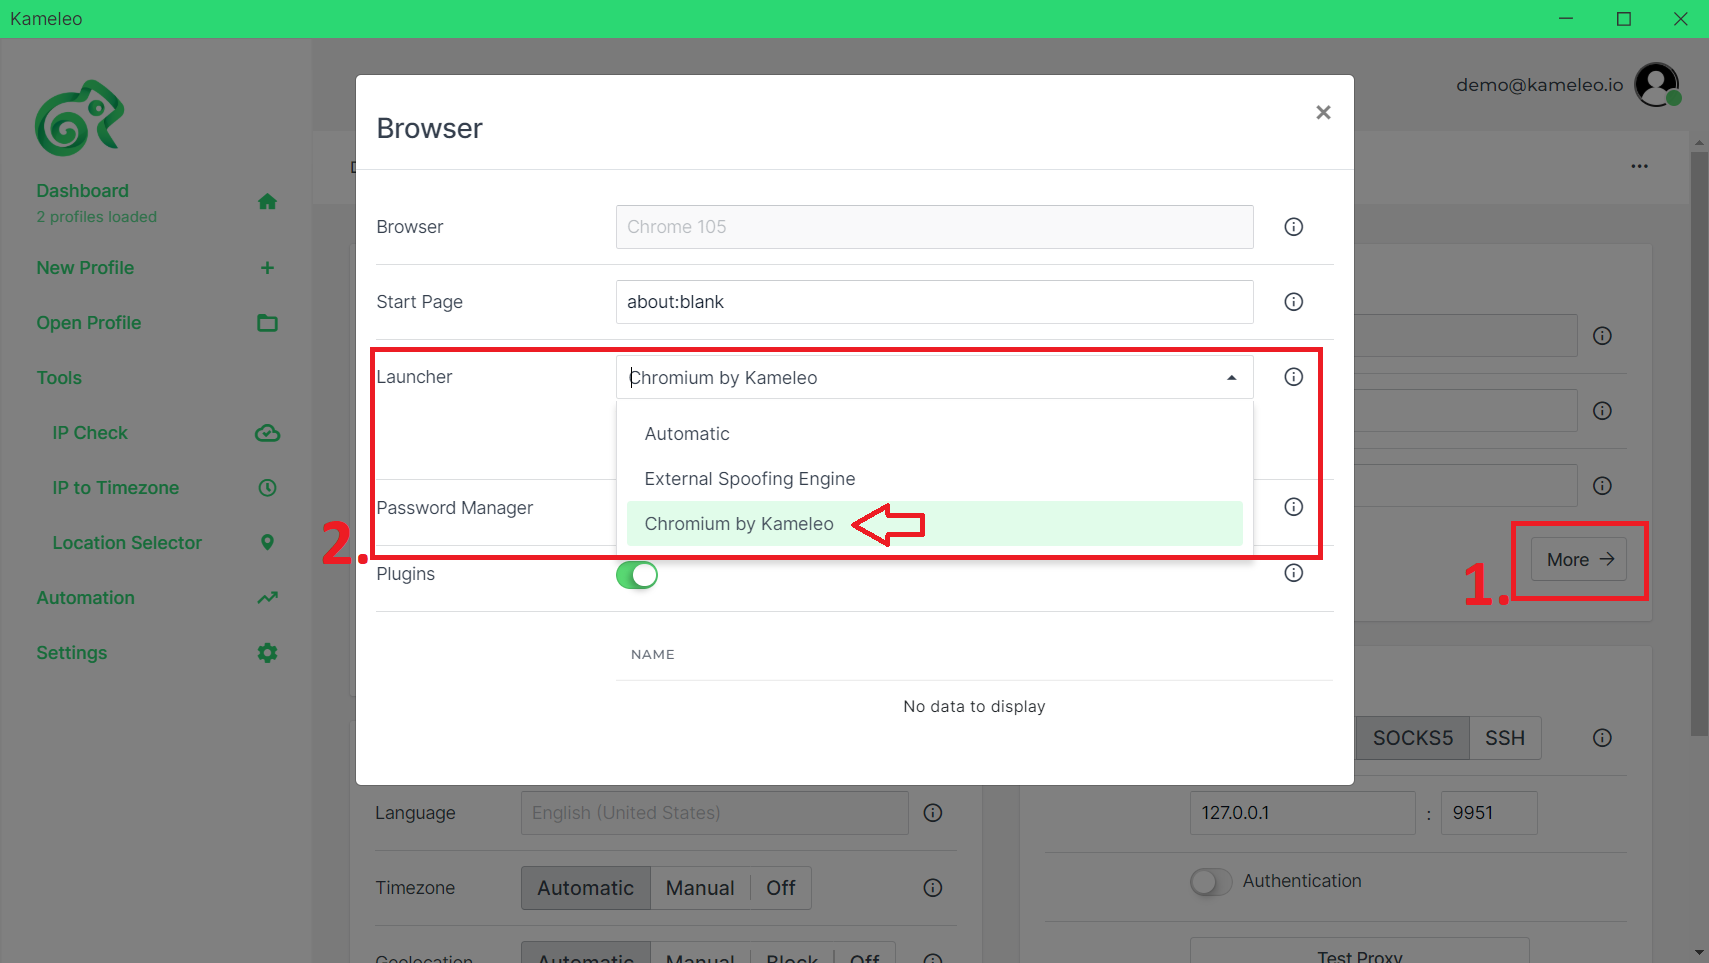Select SOCKS5 proxy type
The height and width of the screenshot is (963, 1709).
click(x=1412, y=738)
